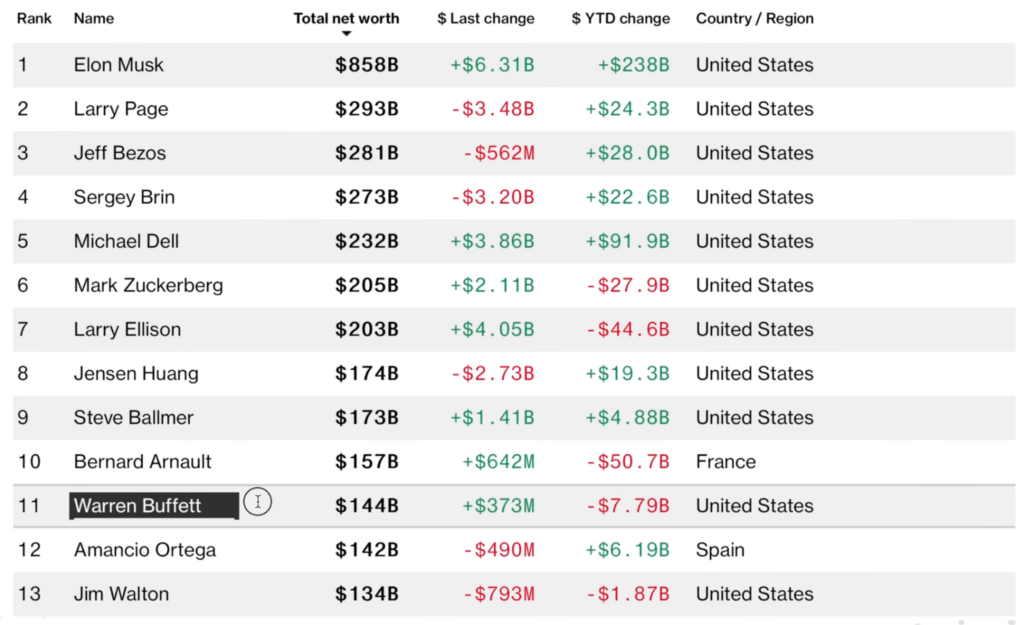Select the Jeff Bezos row name
1024x625 pixels.
point(120,153)
